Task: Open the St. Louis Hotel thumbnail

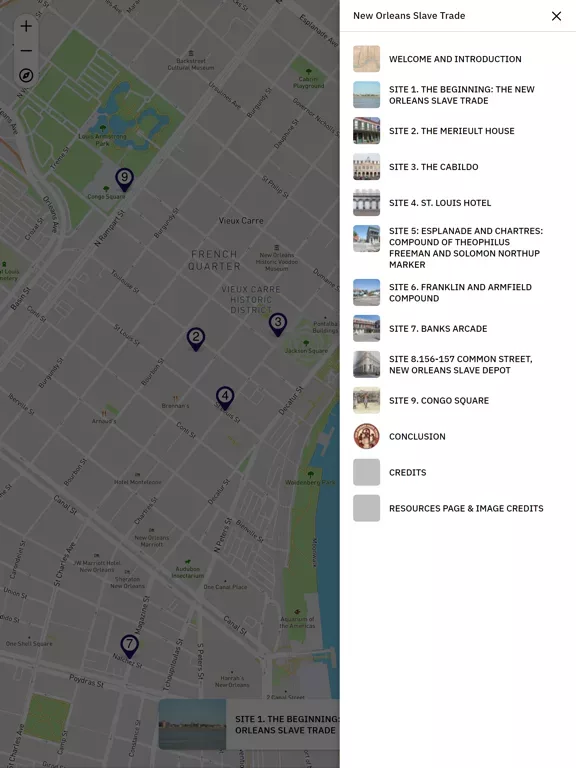Action: coord(366,202)
